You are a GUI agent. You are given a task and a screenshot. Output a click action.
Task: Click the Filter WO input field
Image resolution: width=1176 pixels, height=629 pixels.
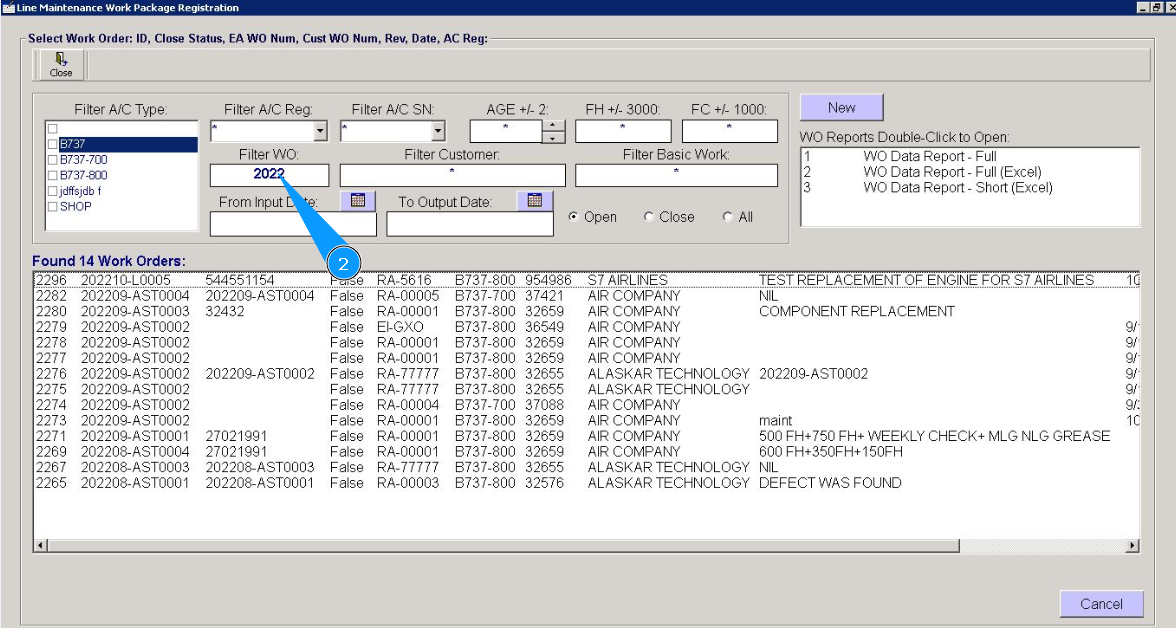pyautogui.click(x=269, y=175)
